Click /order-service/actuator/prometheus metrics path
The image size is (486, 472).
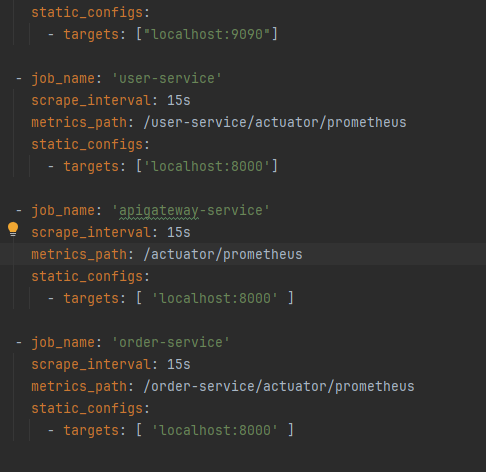coord(279,387)
